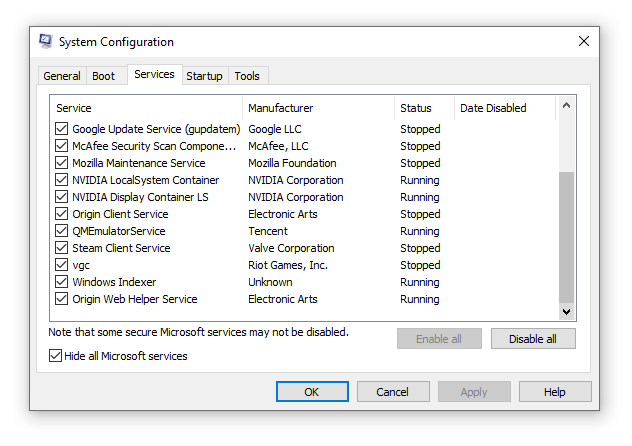Screen dimensions: 632x446
Task: Select the Tencent manufacturer cell
Action: [x=268, y=231]
